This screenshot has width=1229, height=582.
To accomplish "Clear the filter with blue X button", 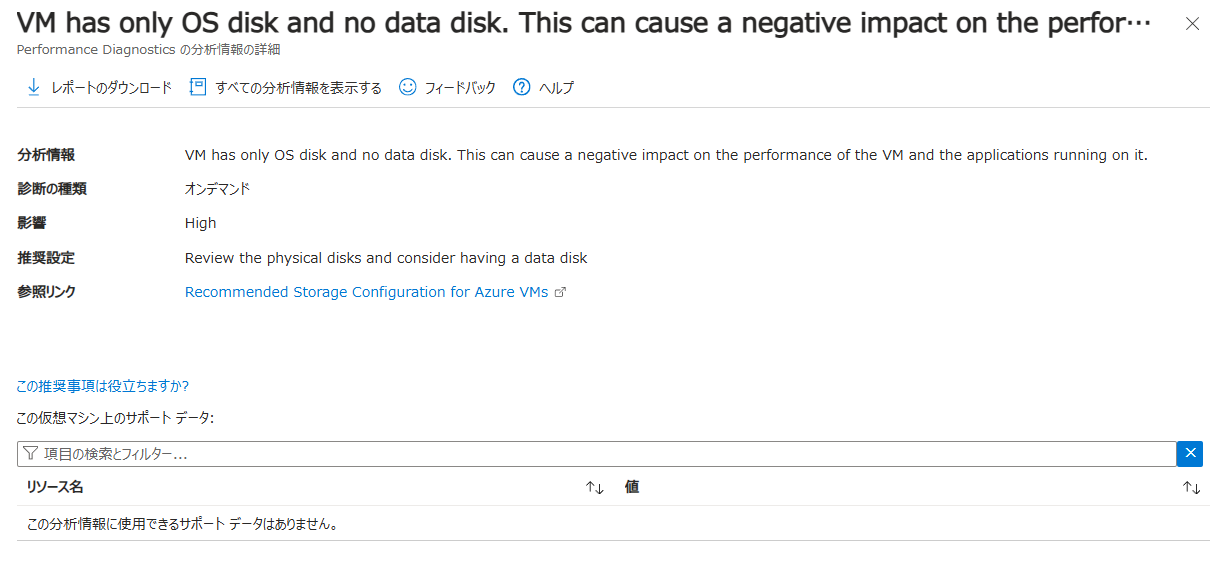I will [1190, 454].
